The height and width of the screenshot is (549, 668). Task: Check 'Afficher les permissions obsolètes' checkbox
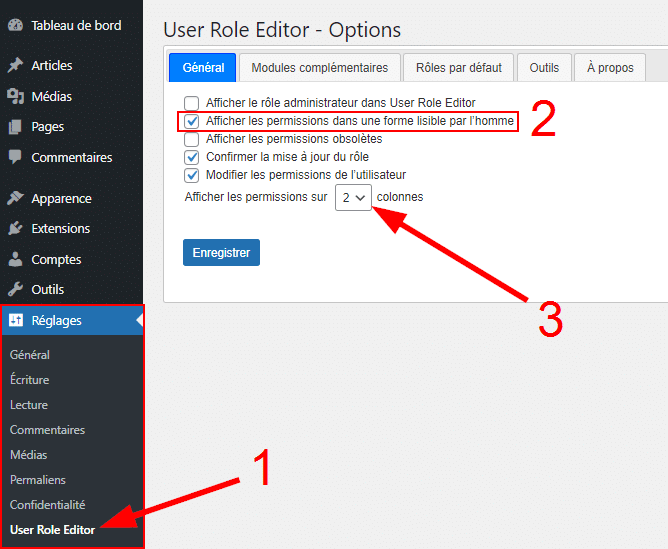(x=192, y=139)
